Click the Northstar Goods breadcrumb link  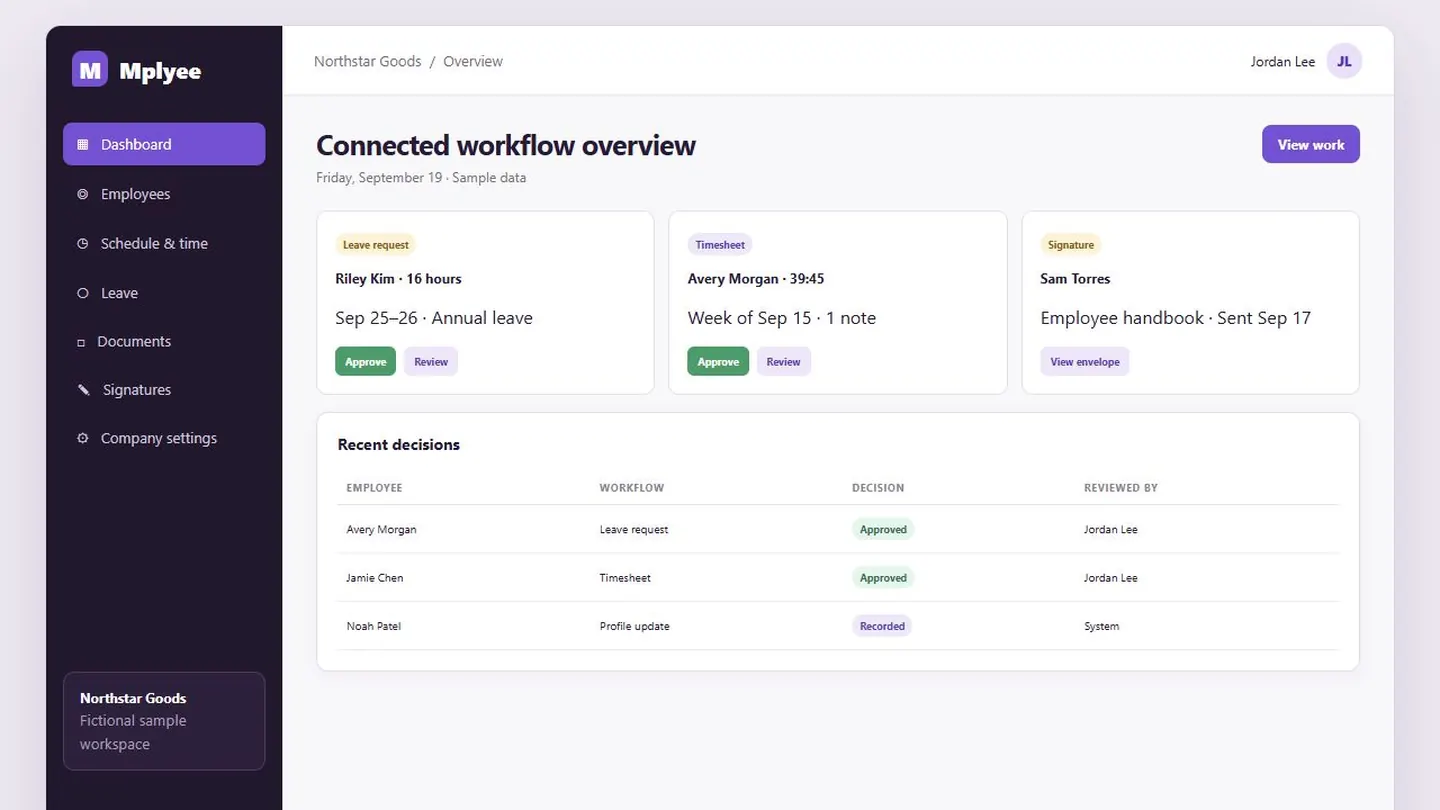point(367,61)
